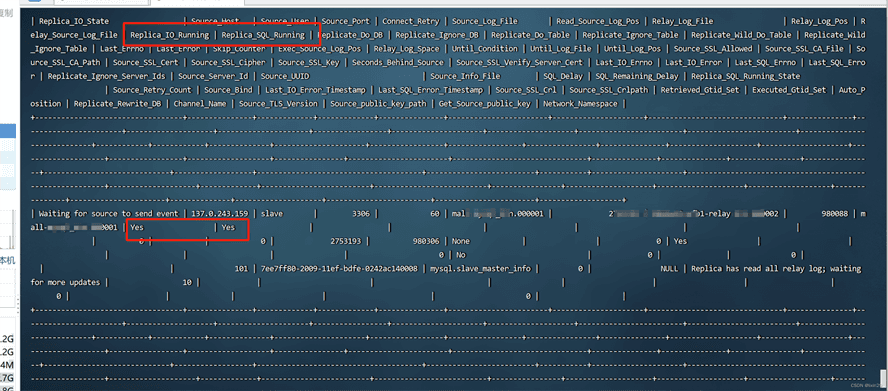Select the value 2753193
888x391 pixels.
tap(345, 241)
